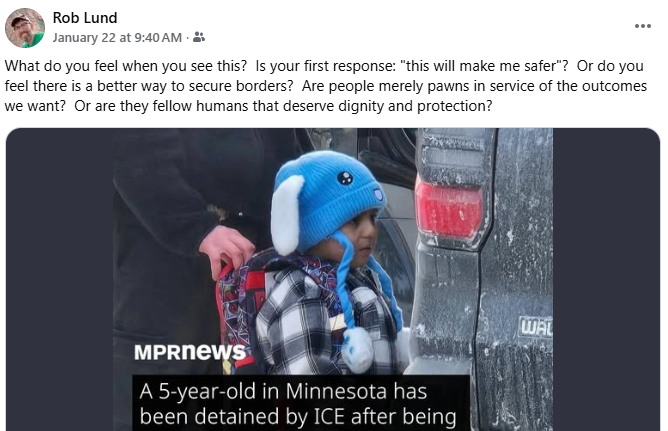Click the friends audience icon beside timestamp
The image size is (668, 431).
(x=199, y=37)
